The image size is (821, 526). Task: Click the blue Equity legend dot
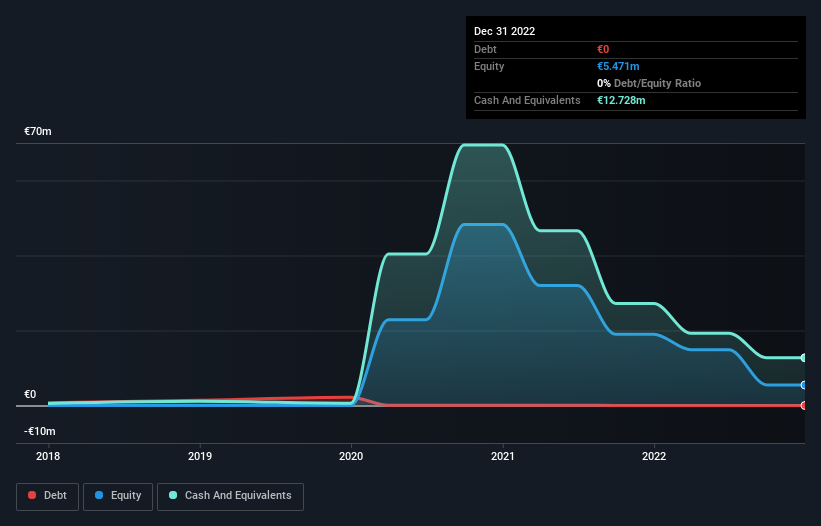click(x=99, y=495)
